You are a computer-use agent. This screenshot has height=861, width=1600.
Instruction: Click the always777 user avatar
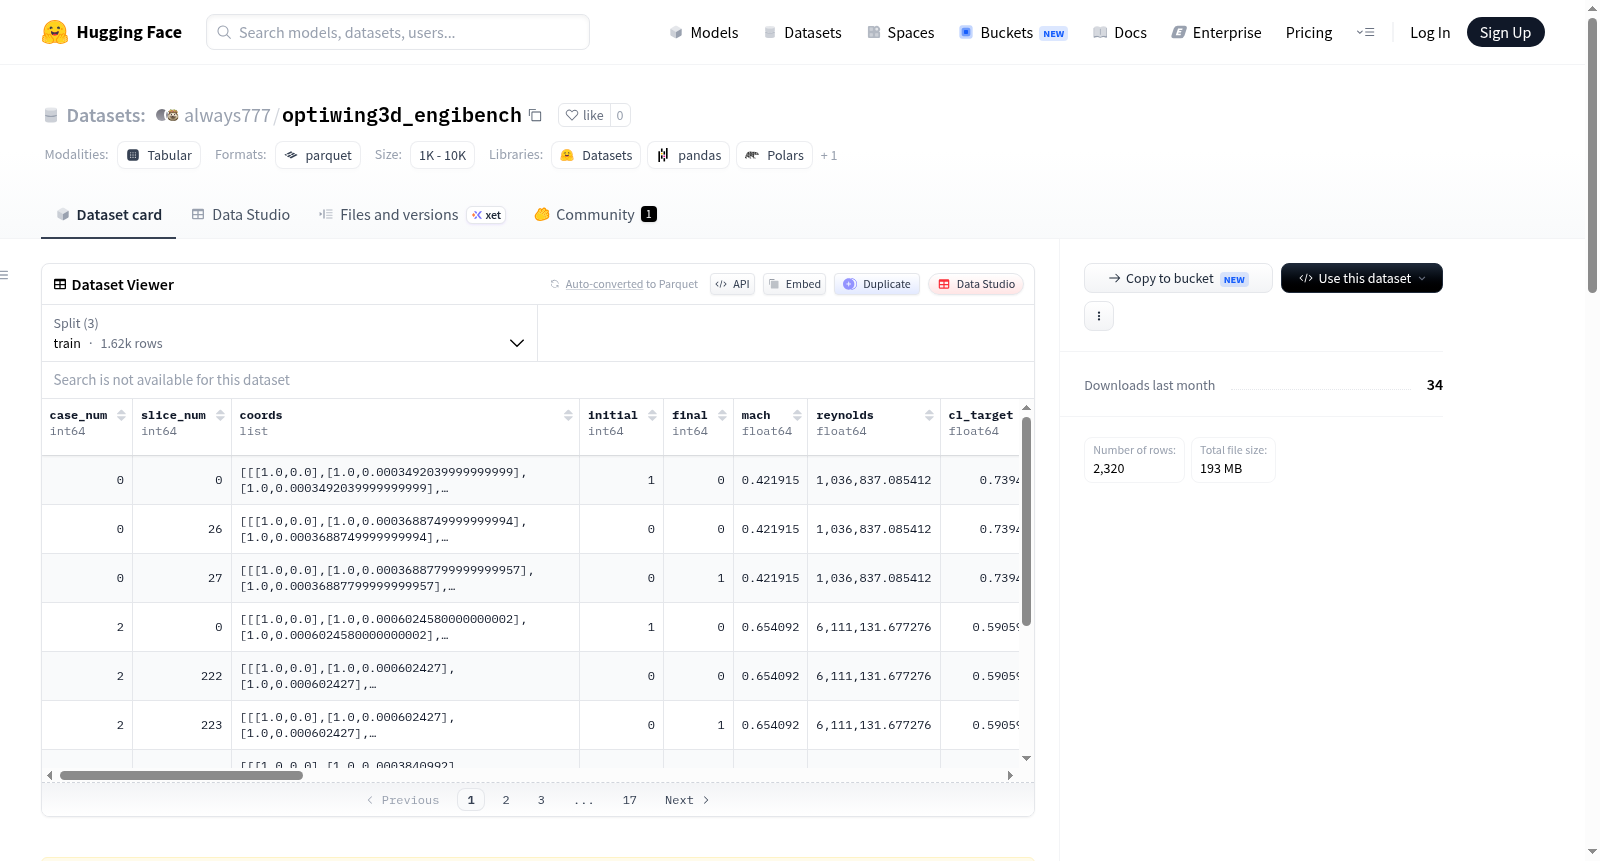(167, 115)
